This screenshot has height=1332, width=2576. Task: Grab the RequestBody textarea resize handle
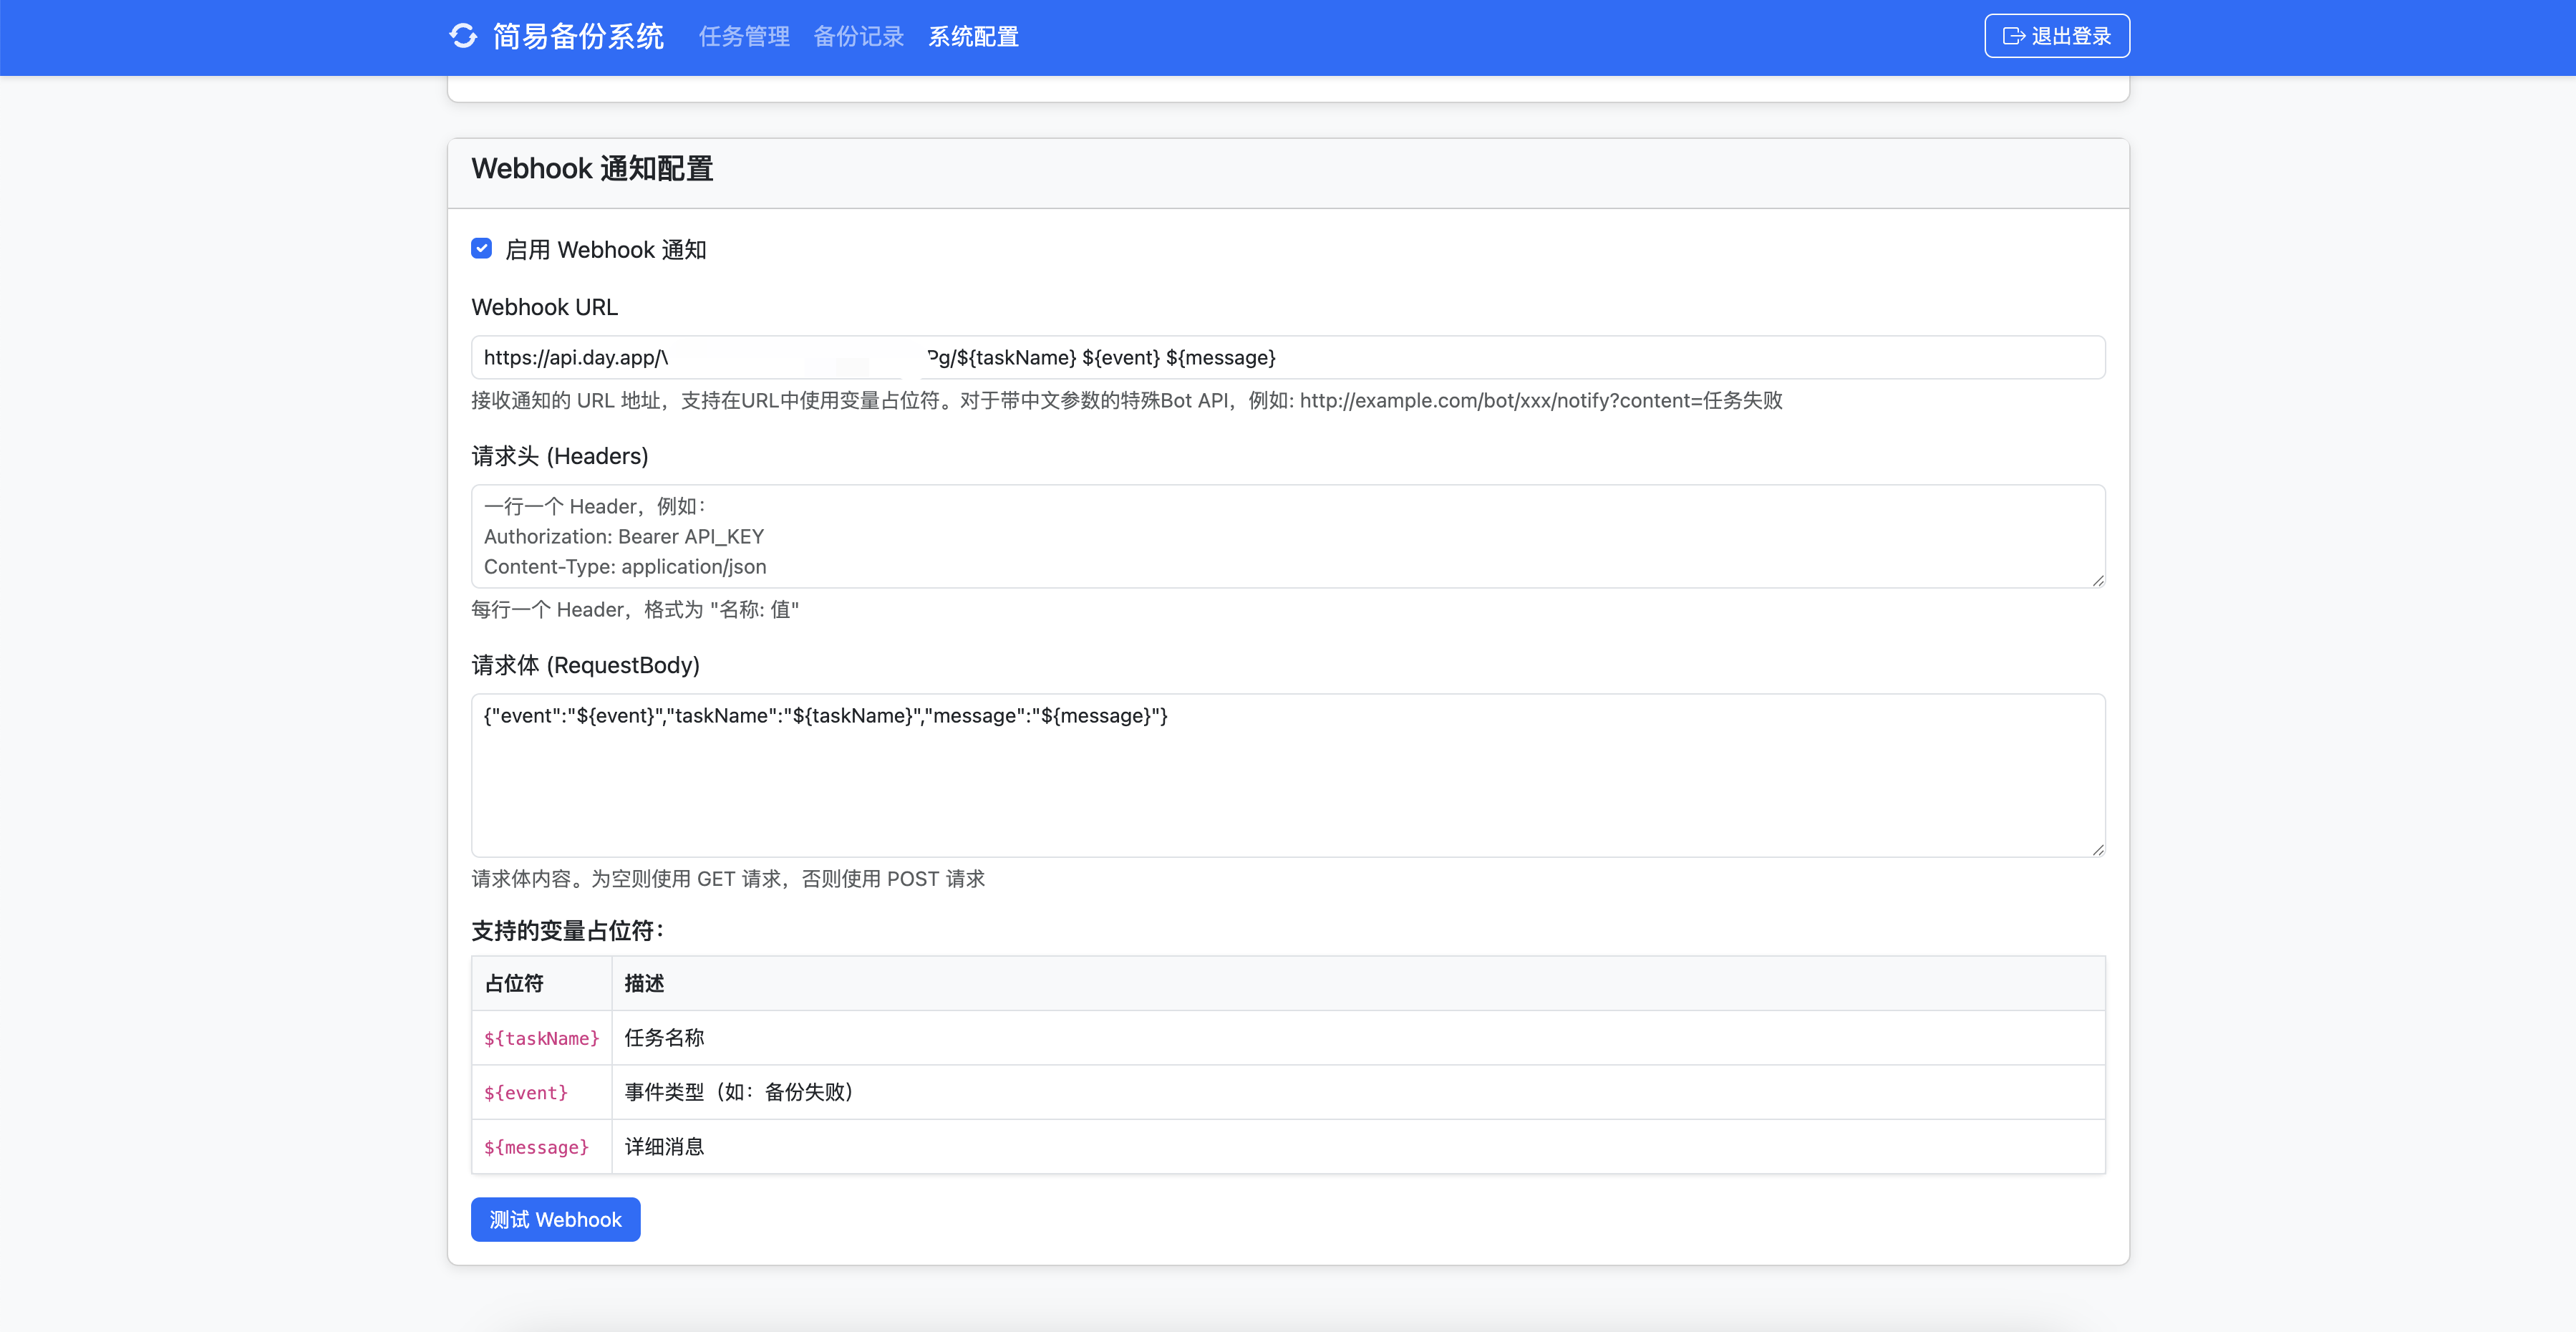coord(2097,850)
